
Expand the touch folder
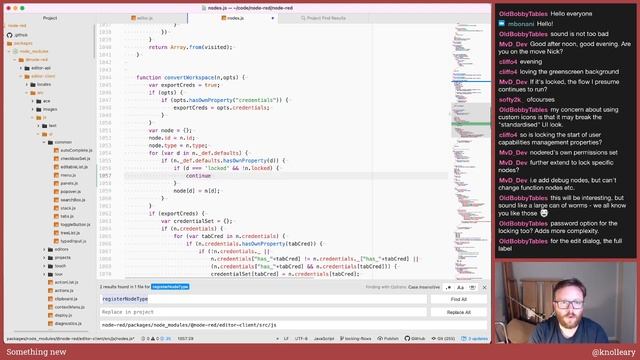click(44, 266)
